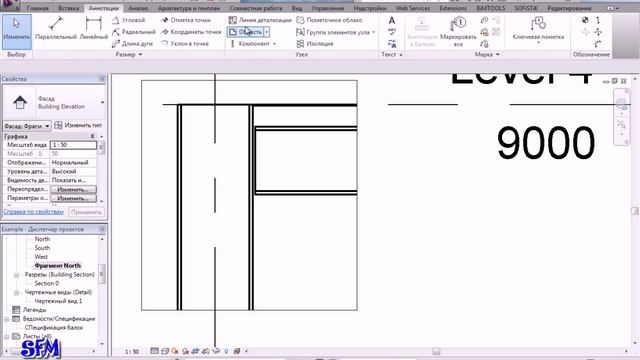Click the Компонент detail component tool
Screen dimensions: 640x360
click(x=249, y=44)
